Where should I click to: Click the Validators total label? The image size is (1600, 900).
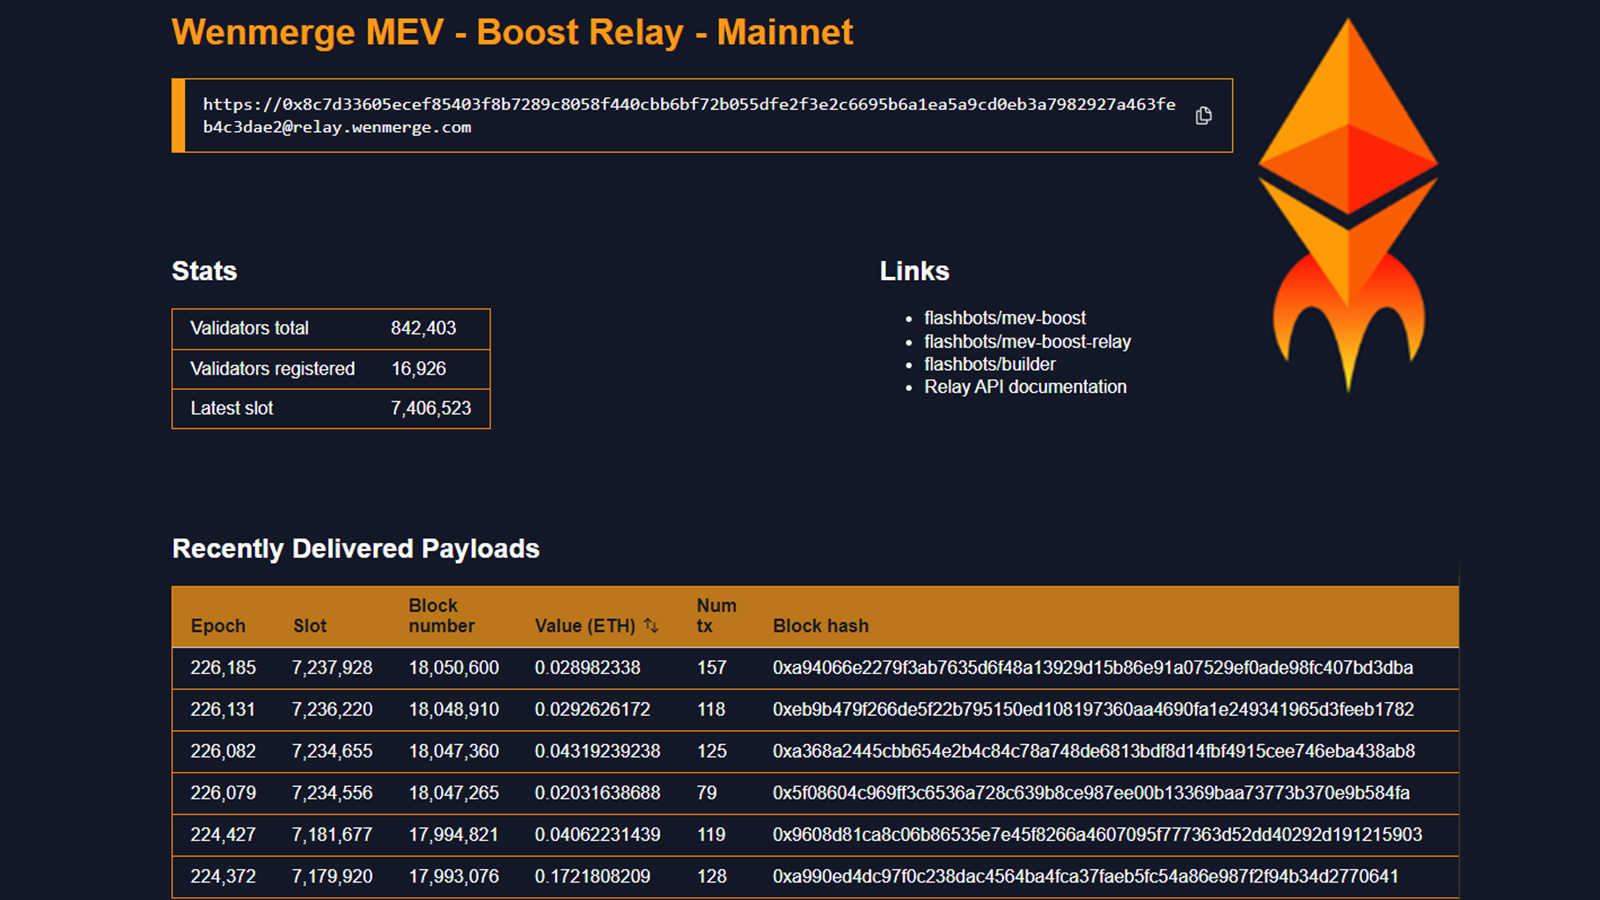click(249, 328)
